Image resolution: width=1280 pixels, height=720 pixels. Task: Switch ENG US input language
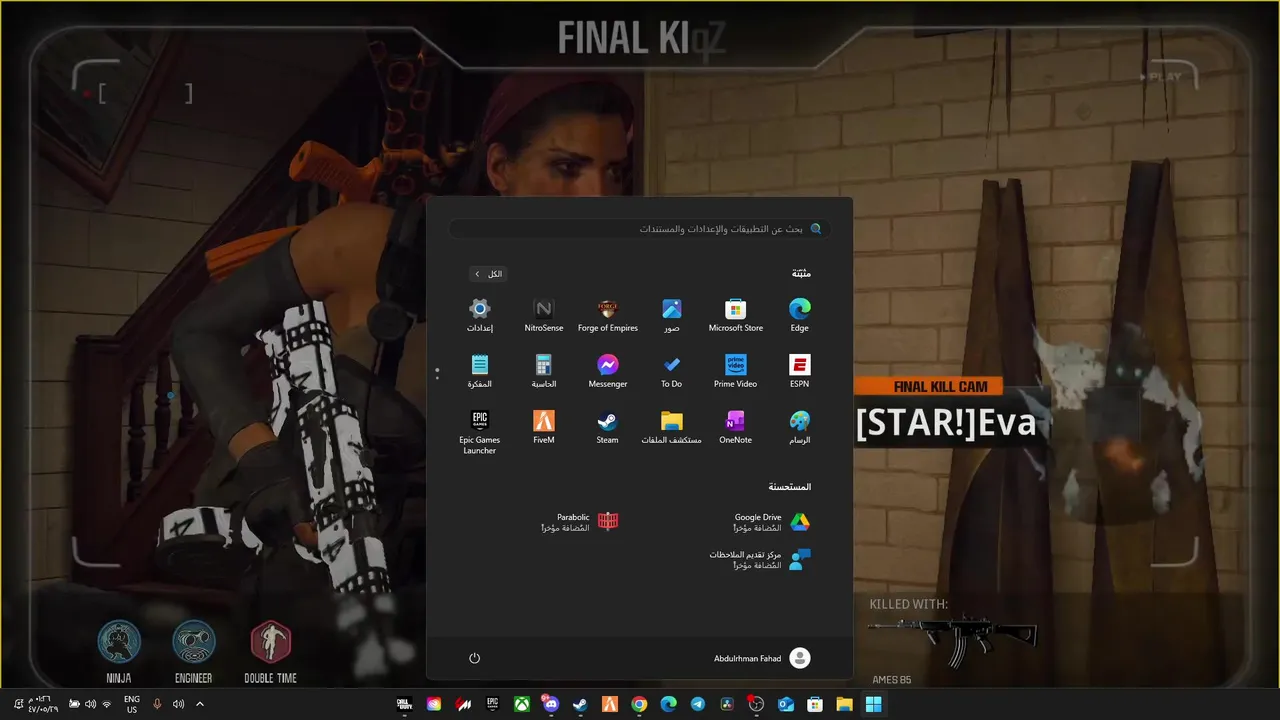pos(132,704)
